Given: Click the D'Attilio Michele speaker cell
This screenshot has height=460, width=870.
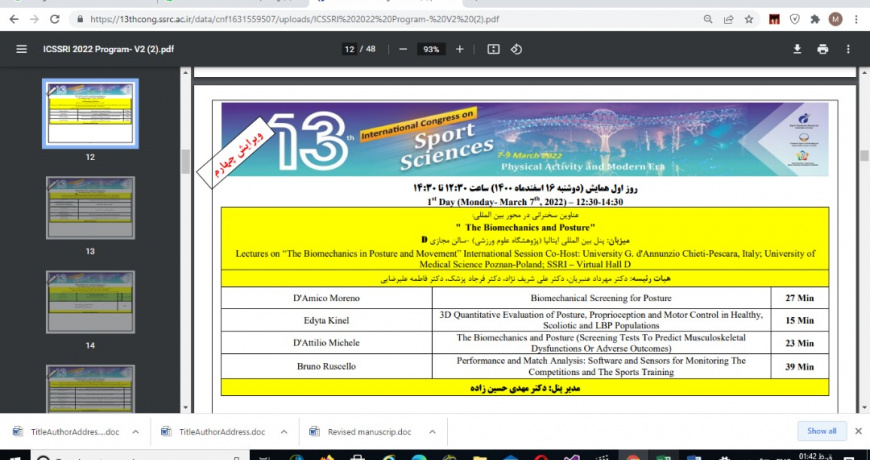Looking at the screenshot, I should click(326, 343).
